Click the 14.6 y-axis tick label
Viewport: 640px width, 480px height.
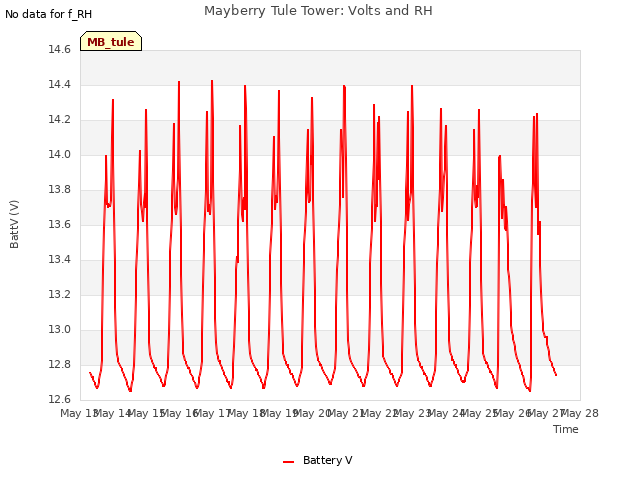pyautogui.click(x=60, y=49)
